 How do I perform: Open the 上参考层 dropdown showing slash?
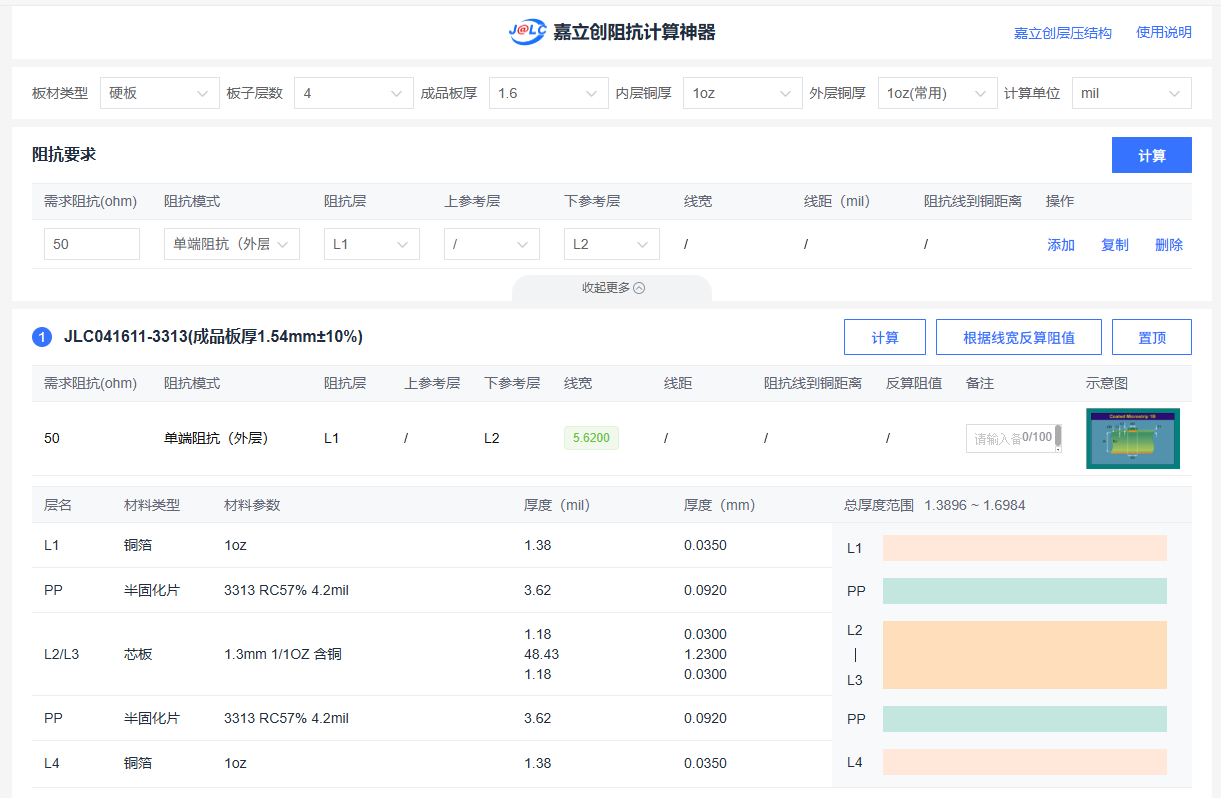pos(492,244)
